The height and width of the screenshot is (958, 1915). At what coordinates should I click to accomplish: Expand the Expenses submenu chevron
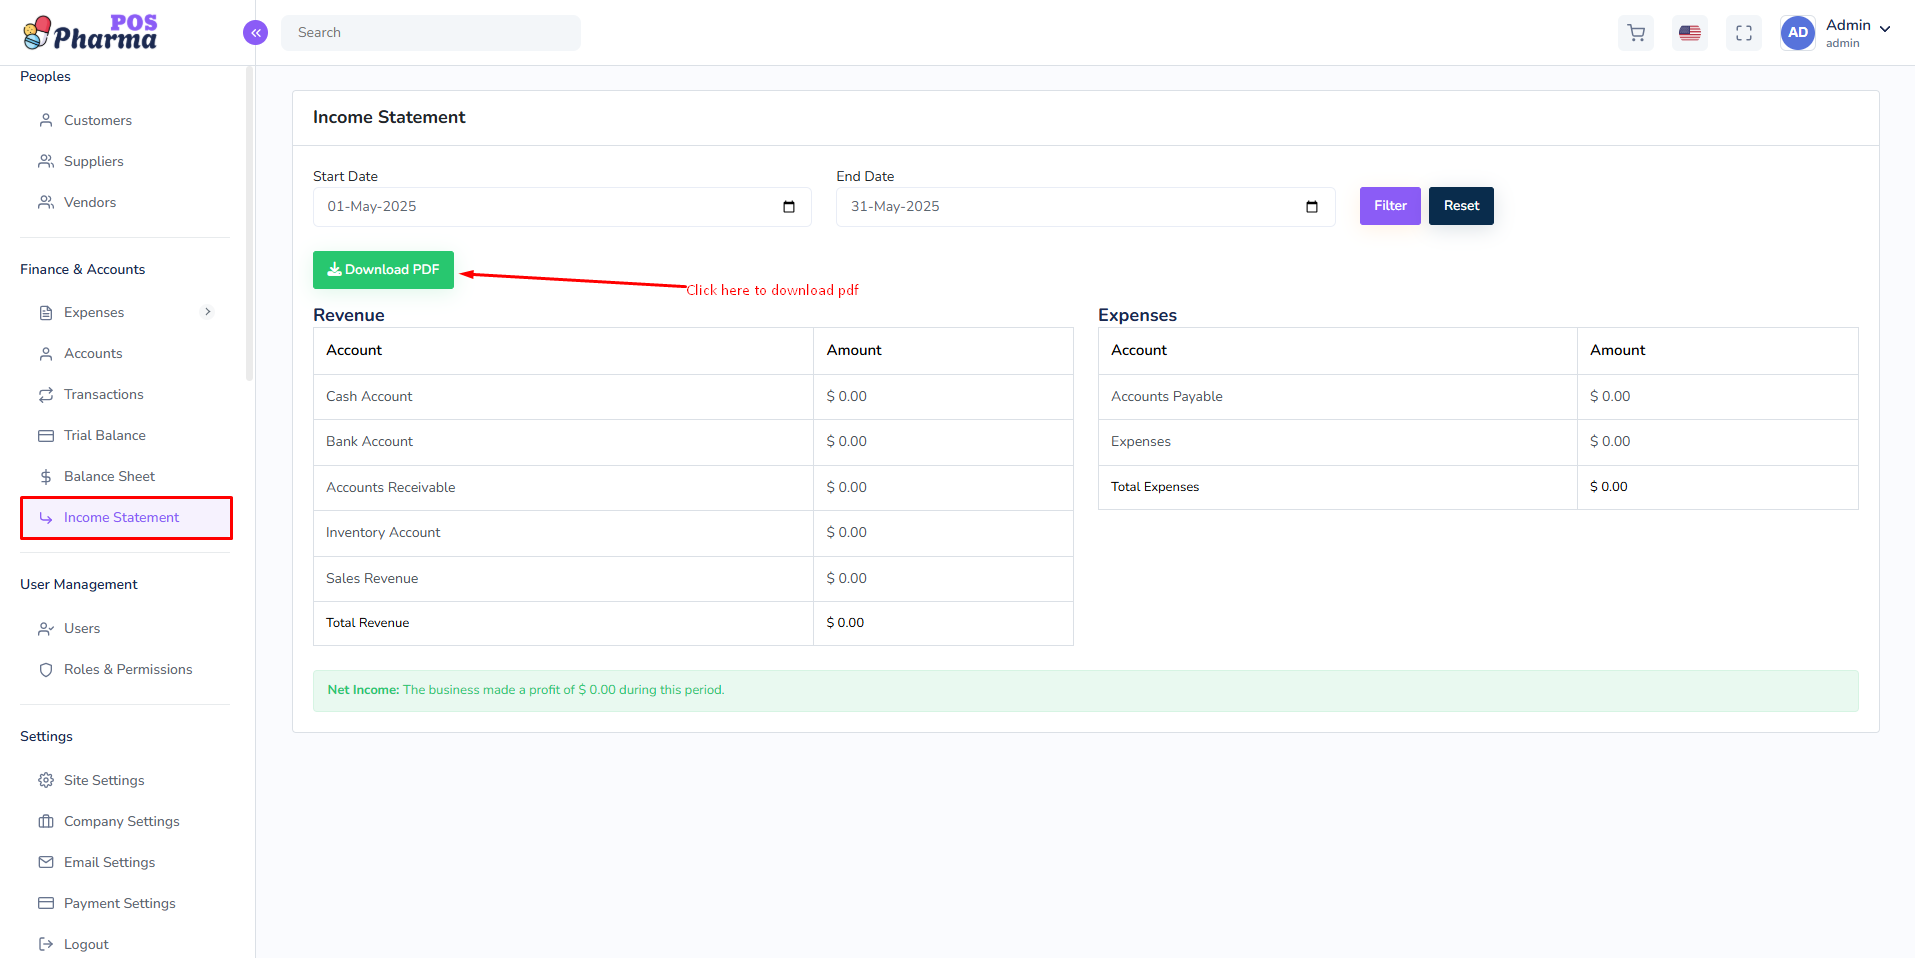coord(208,312)
